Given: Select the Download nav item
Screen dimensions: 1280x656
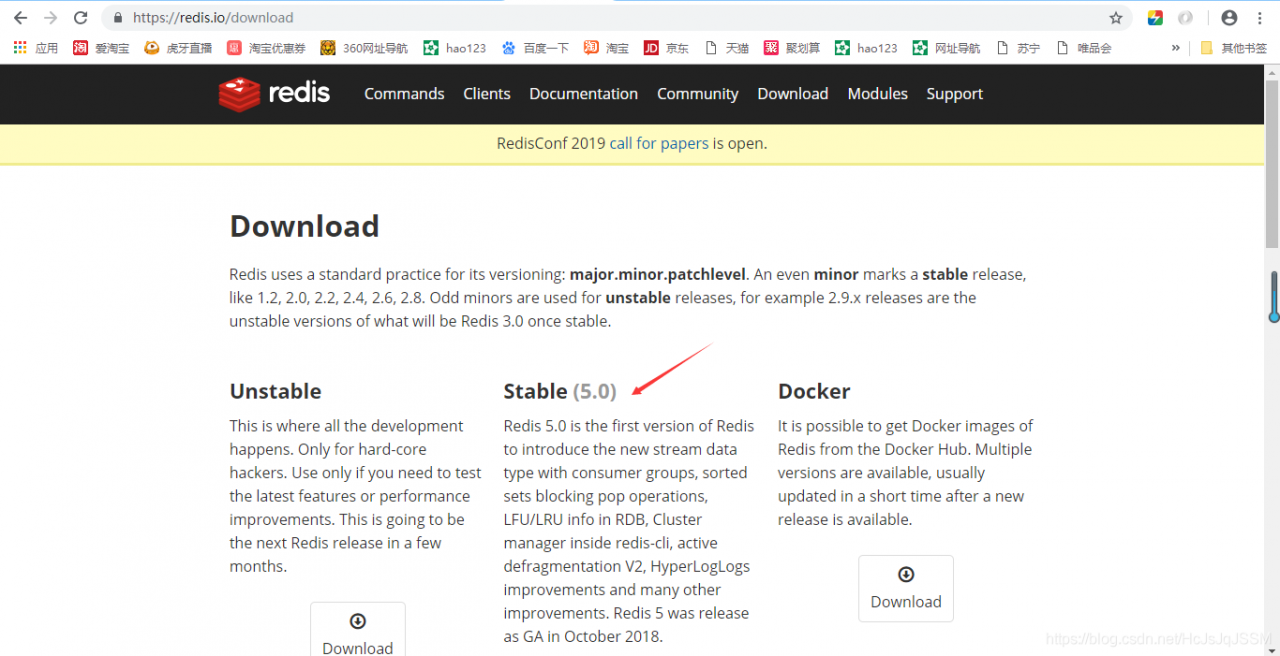Looking at the screenshot, I should [x=793, y=94].
